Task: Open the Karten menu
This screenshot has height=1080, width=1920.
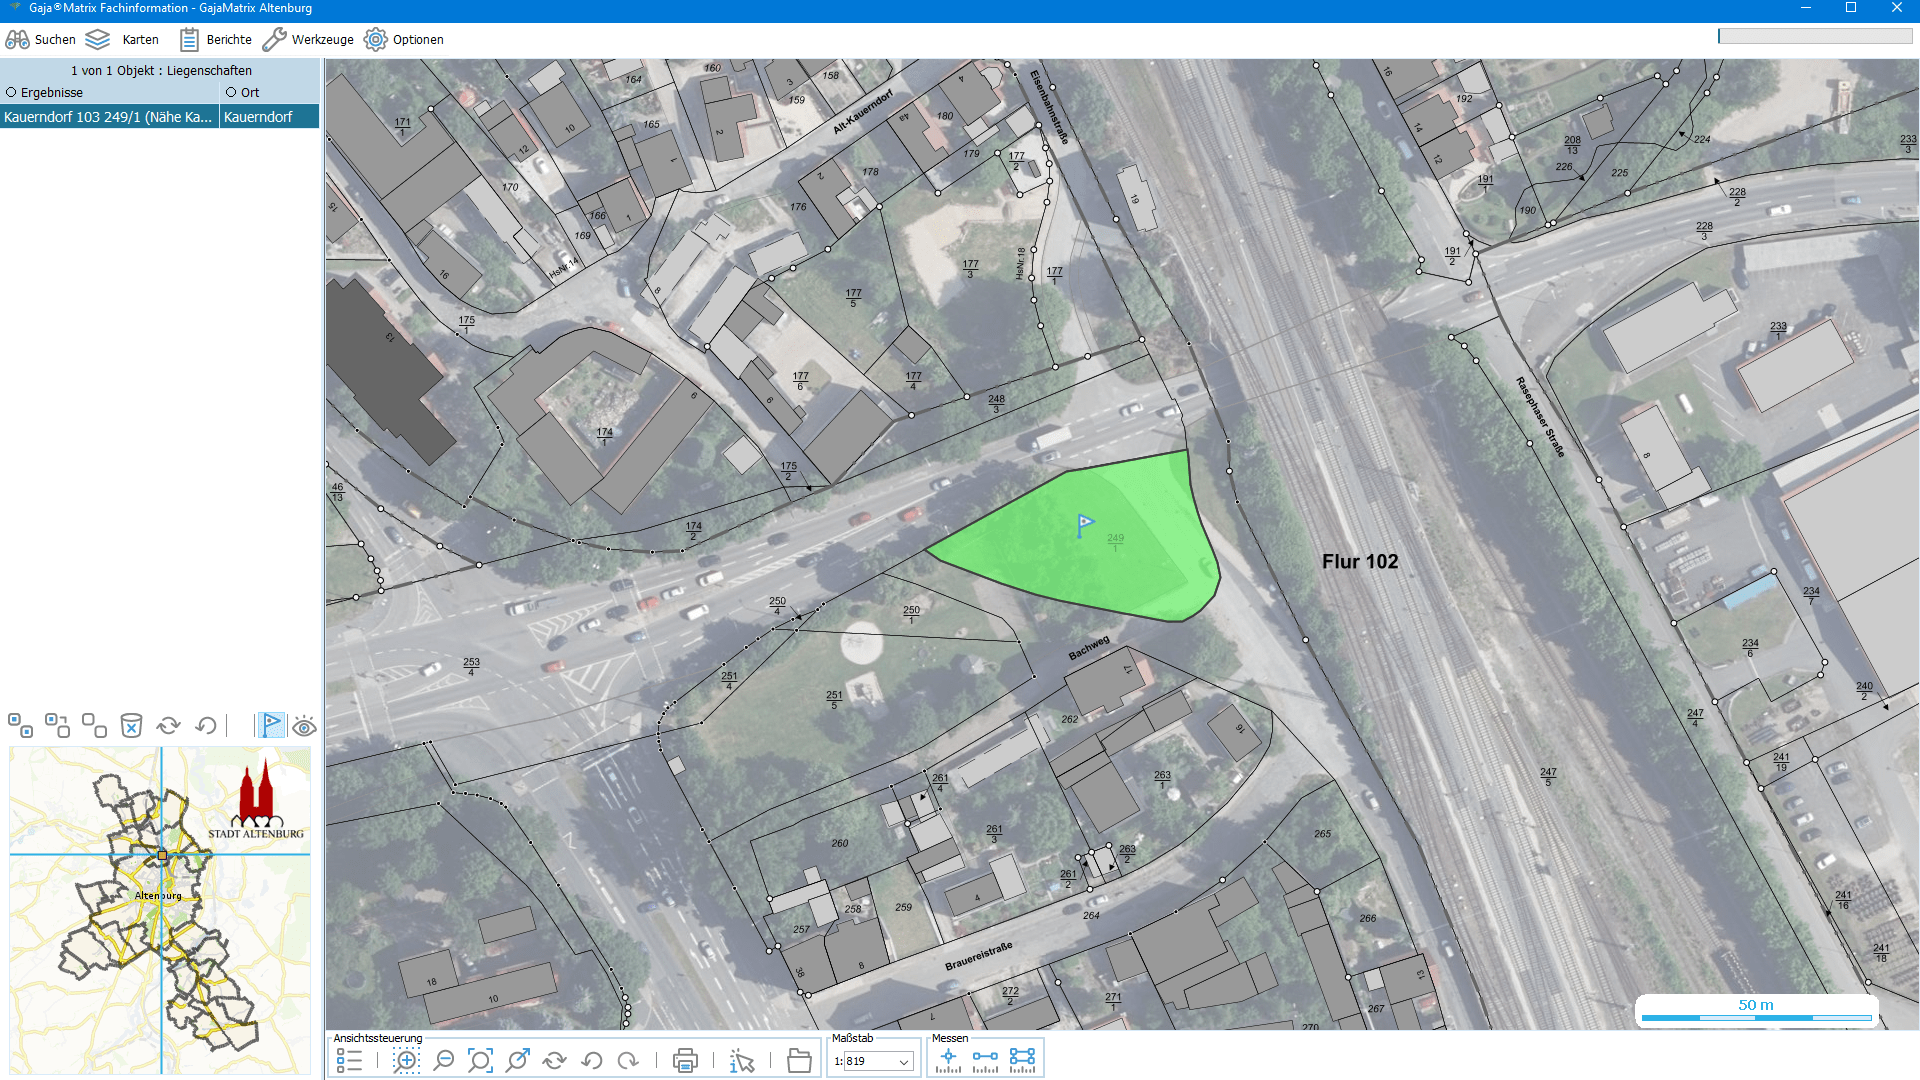Action: coord(122,40)
